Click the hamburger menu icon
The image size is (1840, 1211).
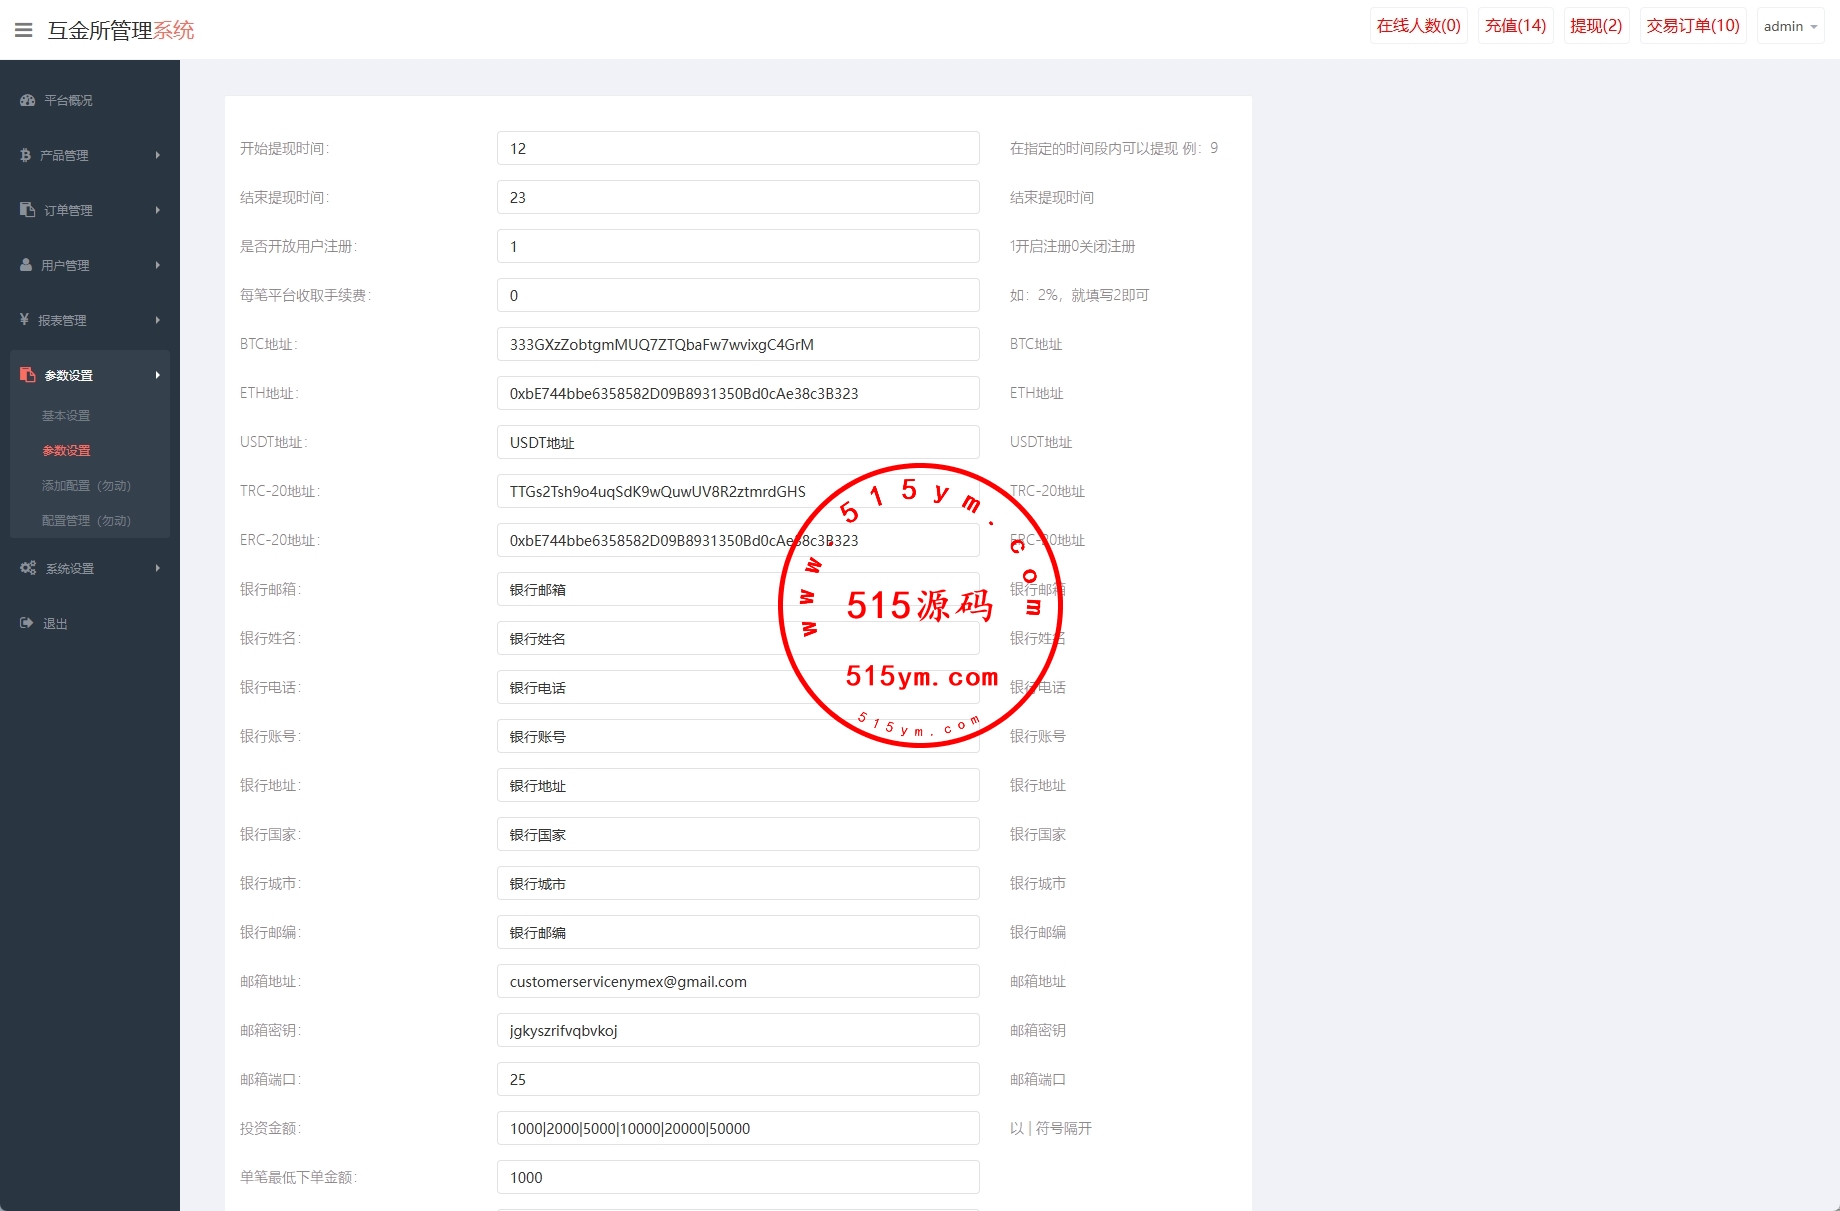(x=24, y=30)
